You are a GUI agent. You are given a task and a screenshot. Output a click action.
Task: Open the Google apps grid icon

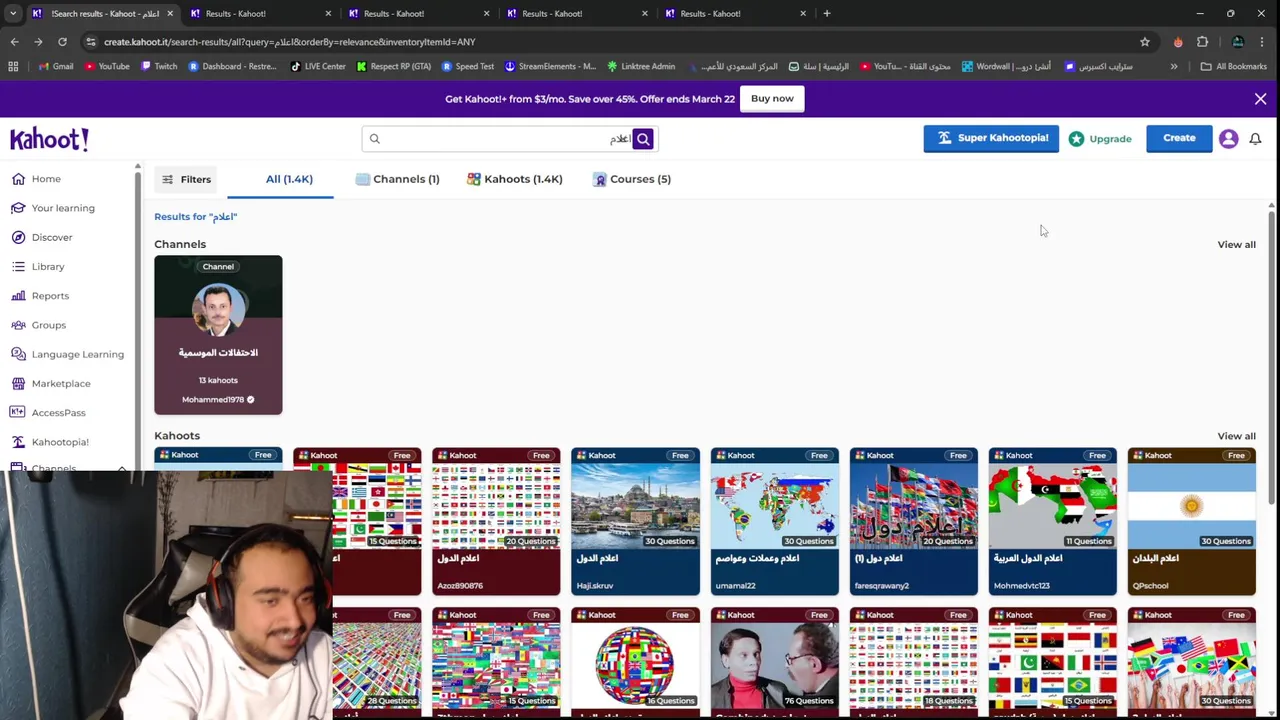(13, 66)
